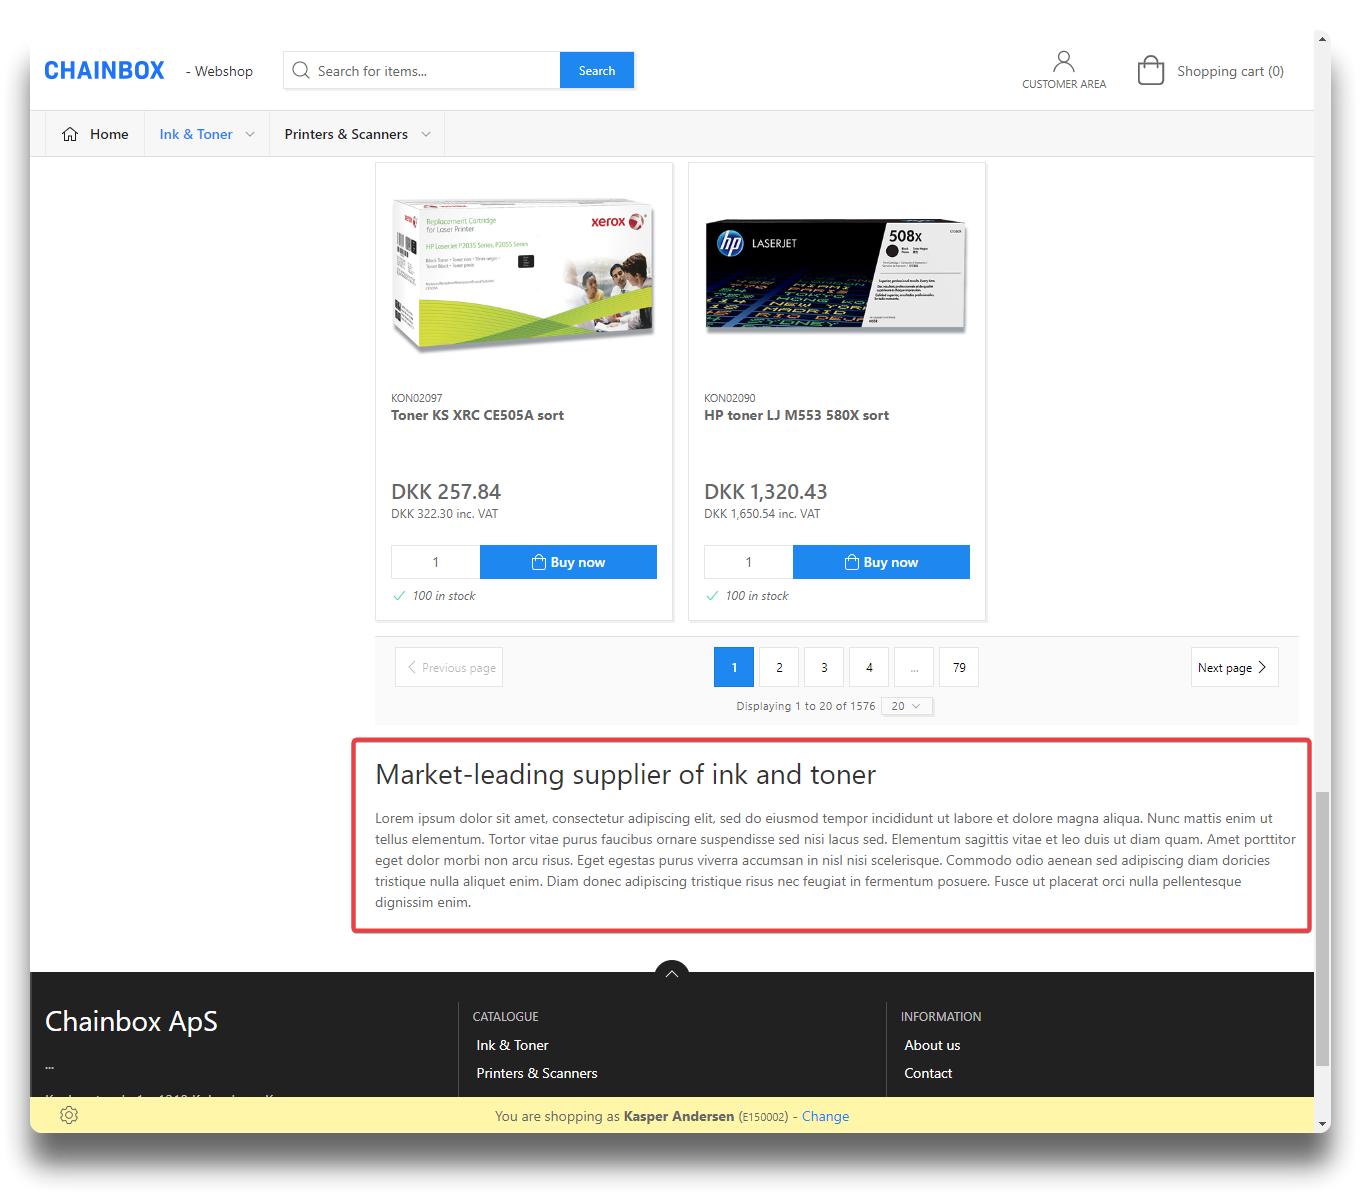Click the Next page button
The width and height of the screenshot is (1361, 1195).
(1234, 667)
